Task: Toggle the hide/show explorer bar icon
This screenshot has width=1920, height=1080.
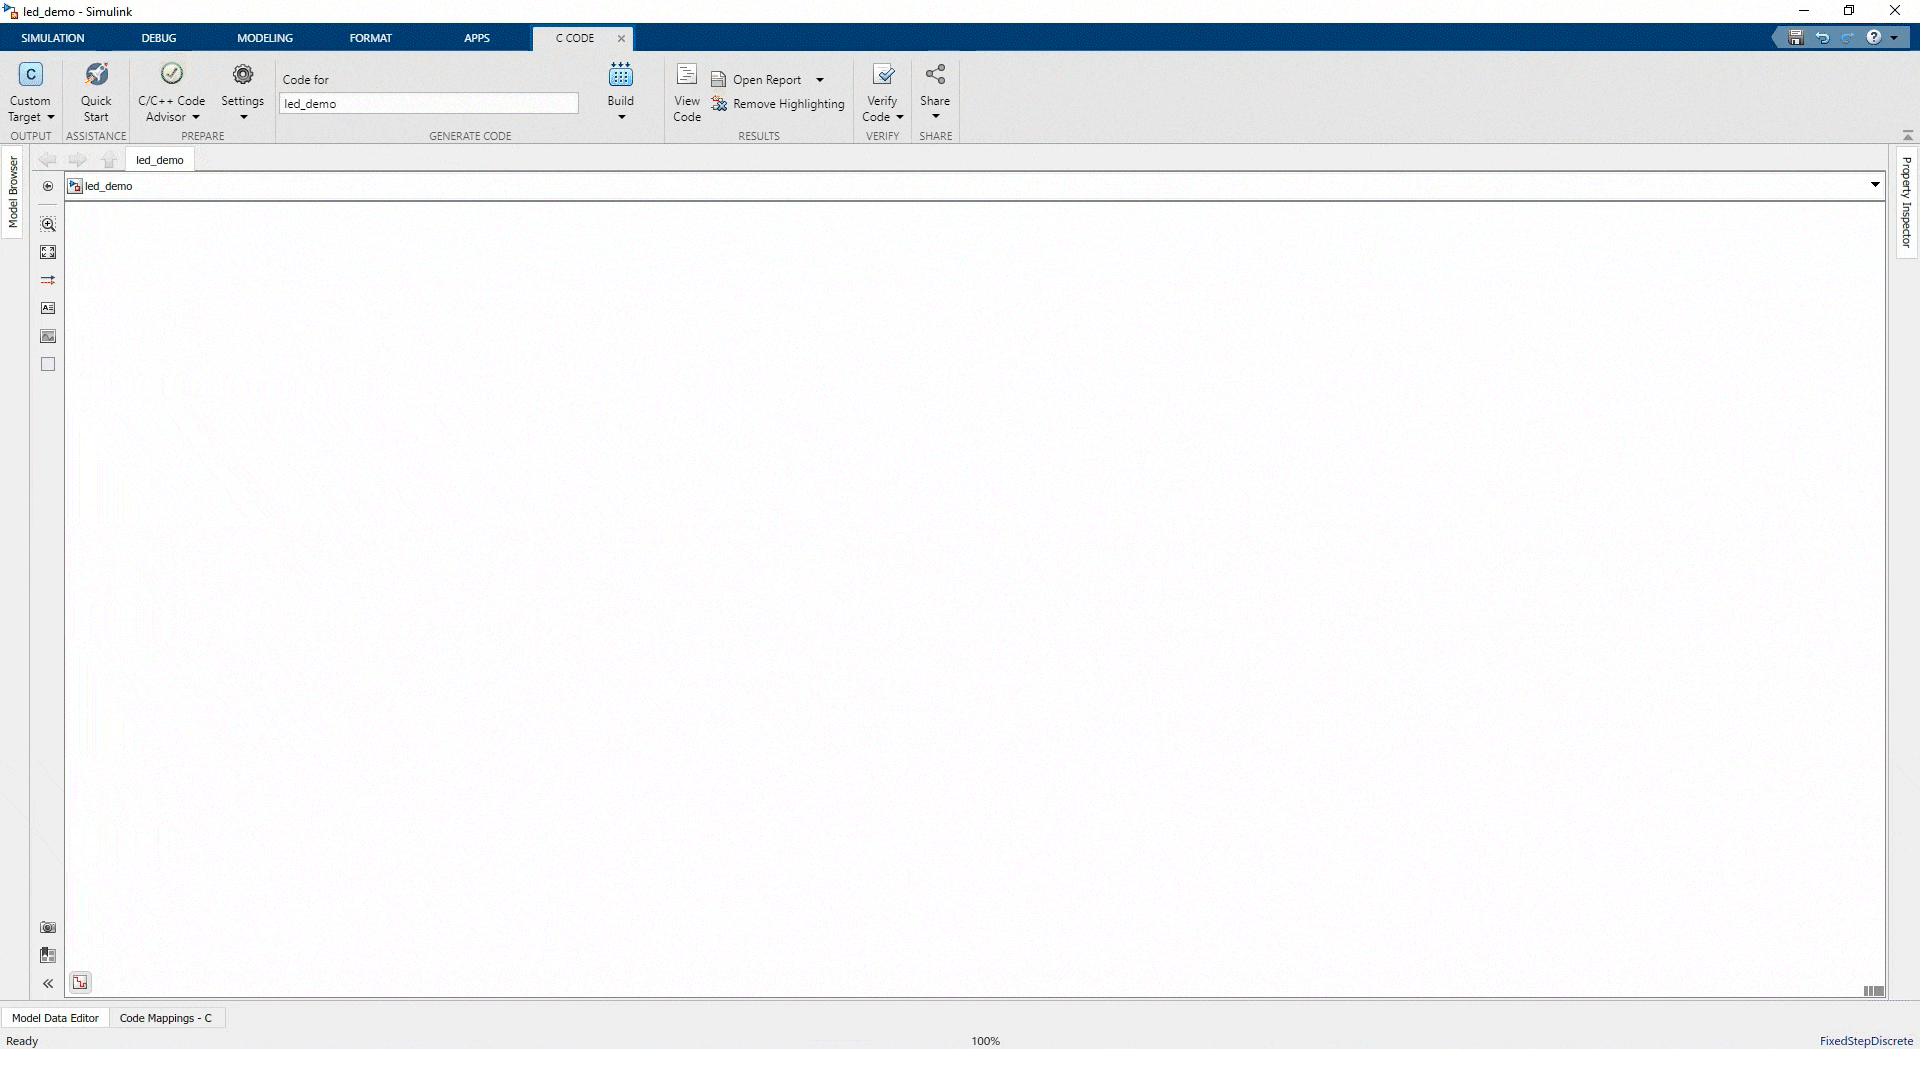Action: (48, 186)
